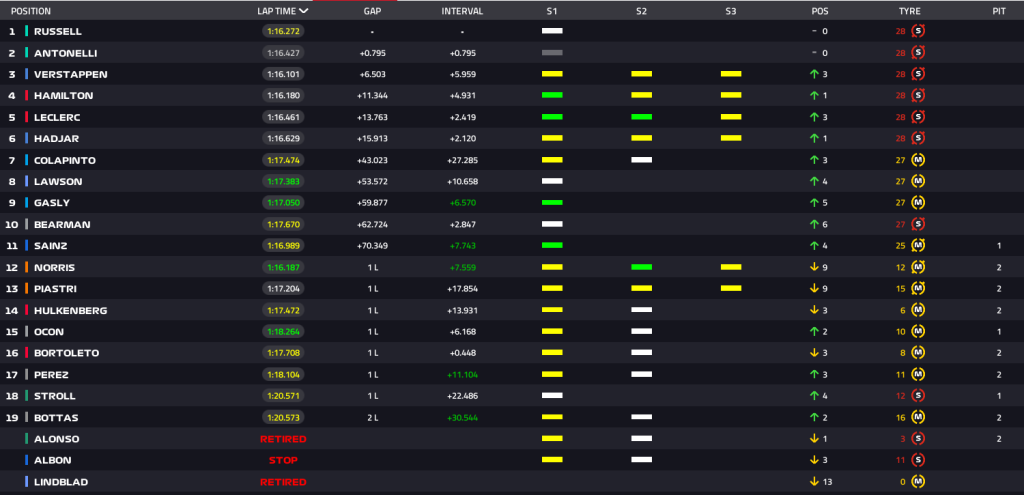Click Norris's medium tyre icon
Screen dimensions: 1024x495
click(x=918, y=267)
